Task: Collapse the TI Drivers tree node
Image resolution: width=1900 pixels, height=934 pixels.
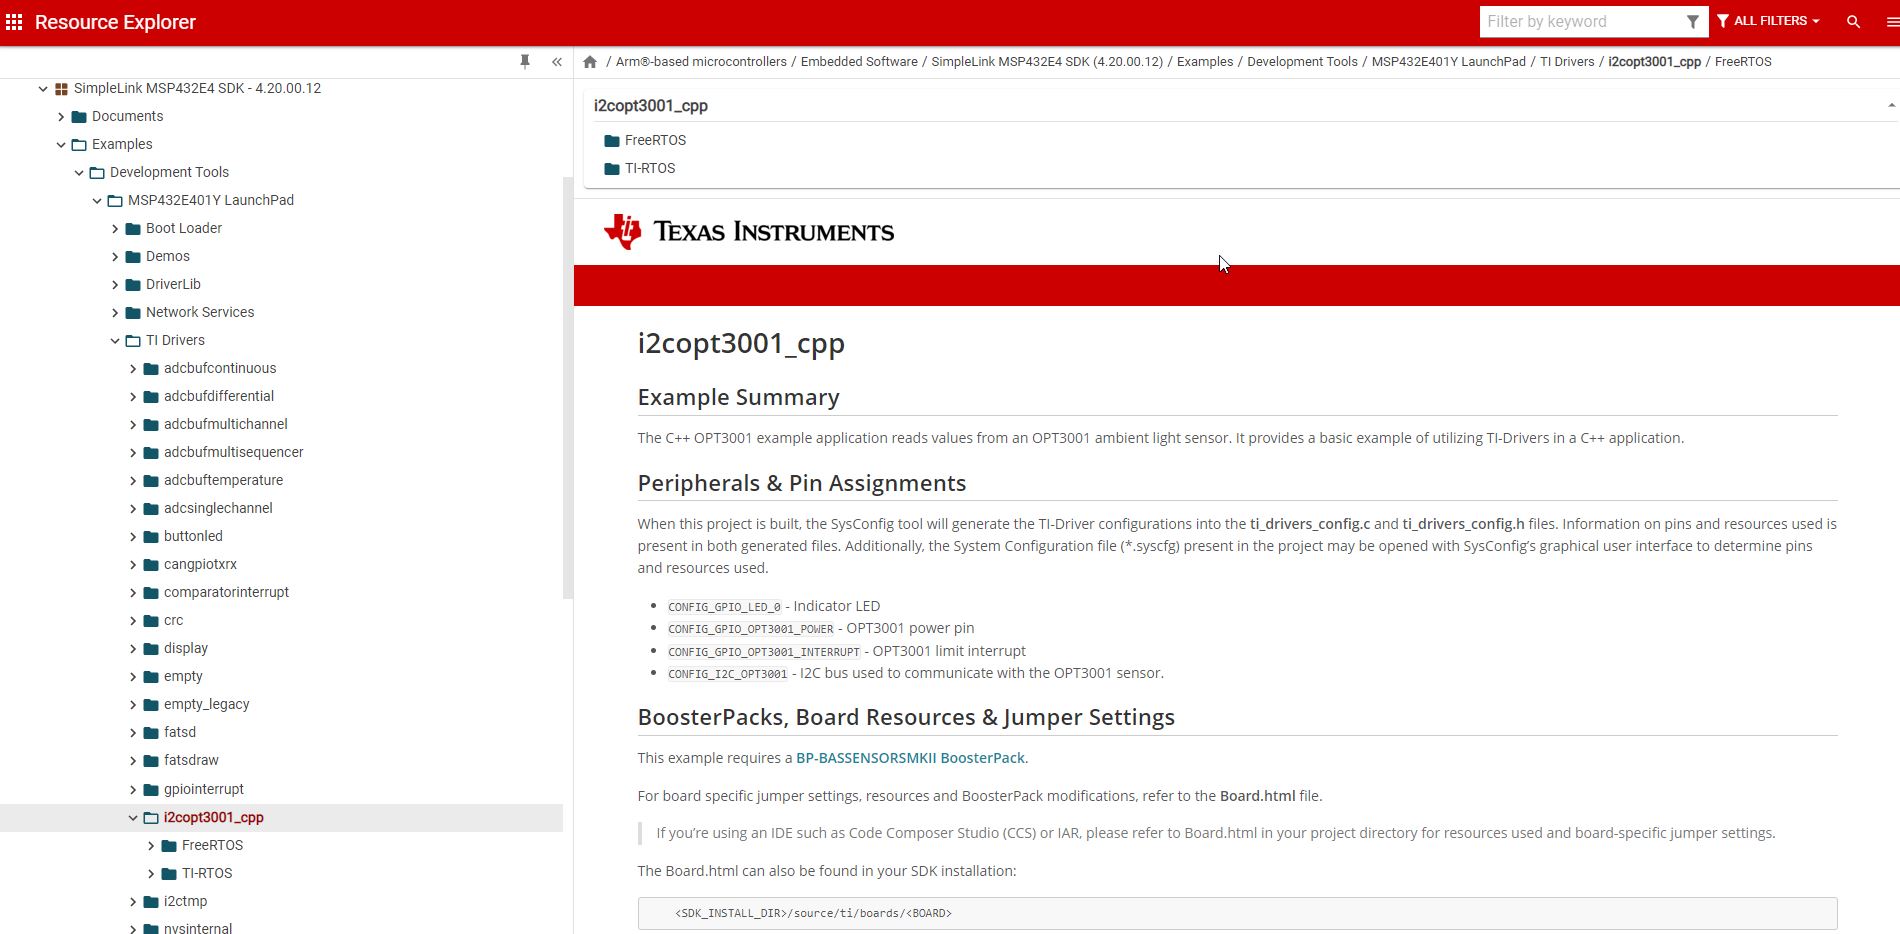Action: (115, 341)
